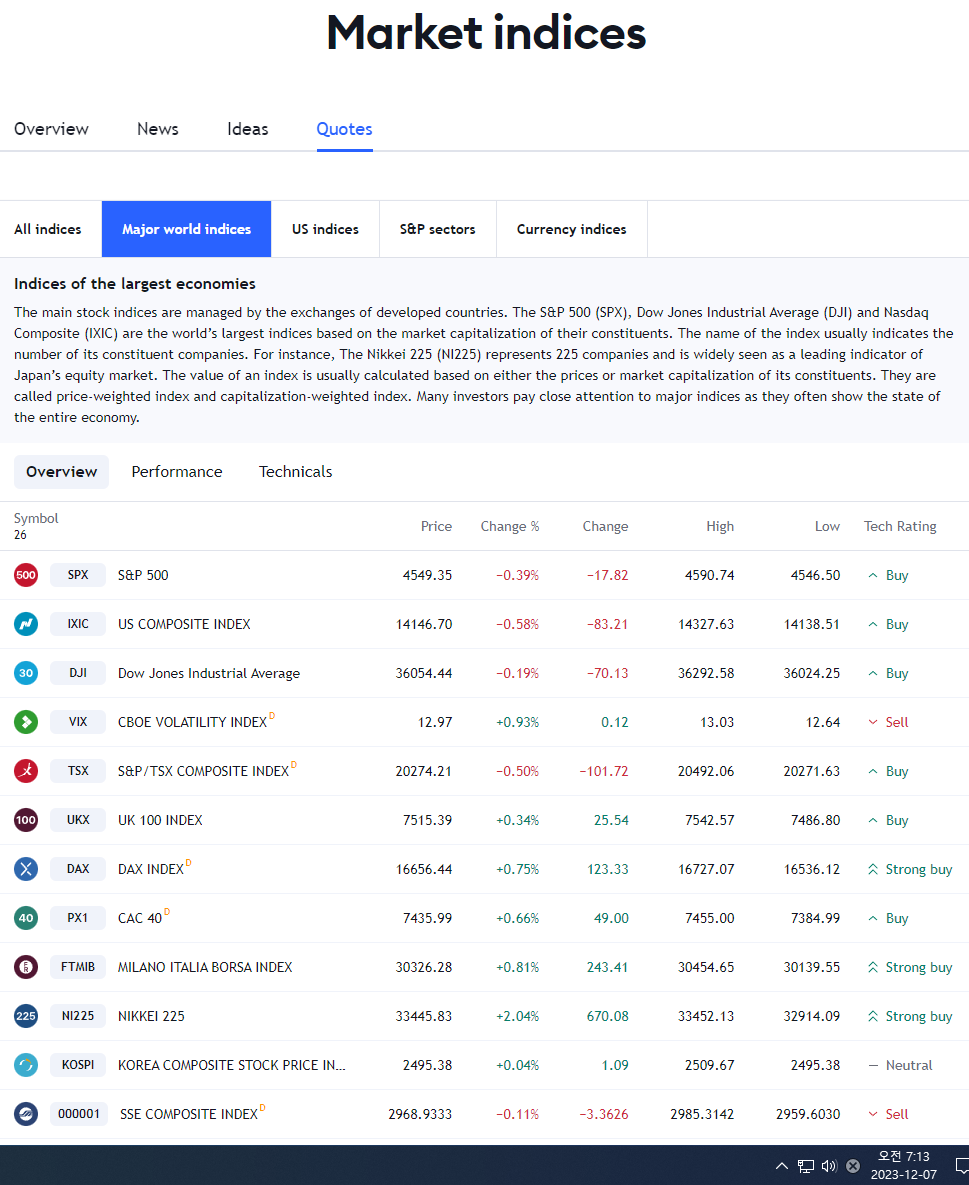Open the FTMIB ticker symbol badge

pyautogui.click(x=78, y=967)
